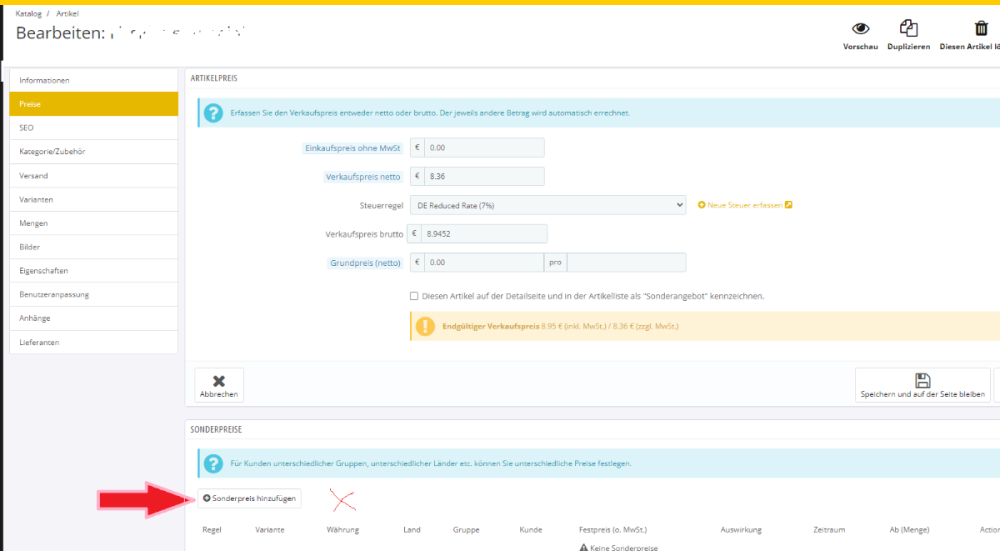Click the save disk icon button
Image resolution: width=1000 pixels, height=551 pixels.
[922, 380]
